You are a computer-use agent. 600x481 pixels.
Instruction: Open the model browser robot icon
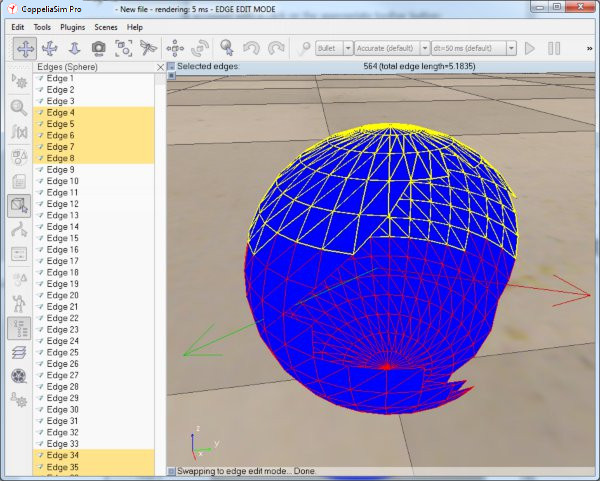[19, 304]
